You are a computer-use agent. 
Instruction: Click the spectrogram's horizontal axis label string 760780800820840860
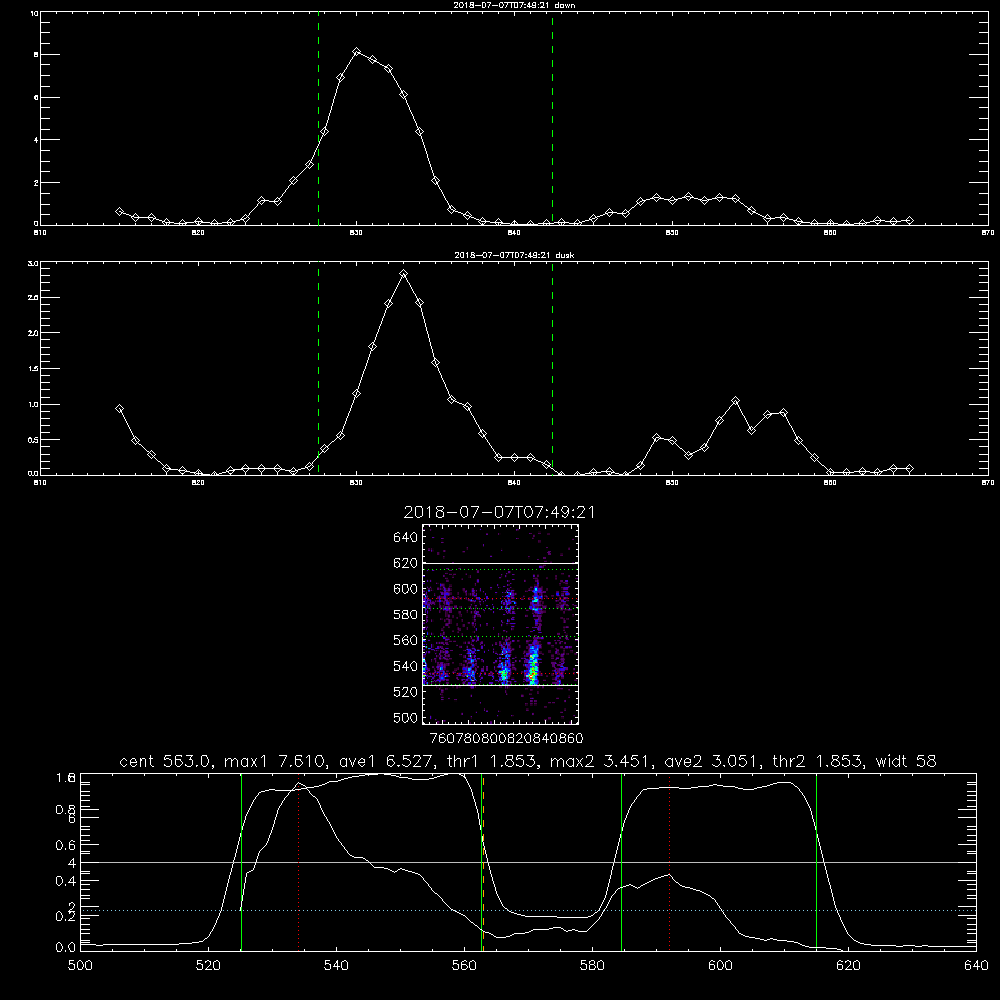point(506,738)
